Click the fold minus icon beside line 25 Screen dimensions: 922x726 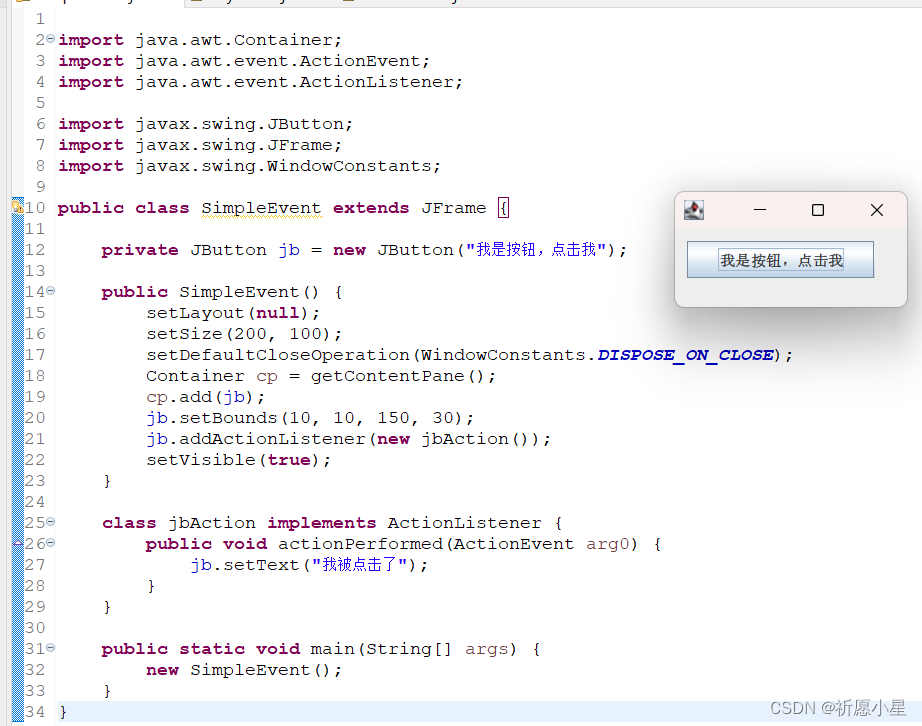48,522
